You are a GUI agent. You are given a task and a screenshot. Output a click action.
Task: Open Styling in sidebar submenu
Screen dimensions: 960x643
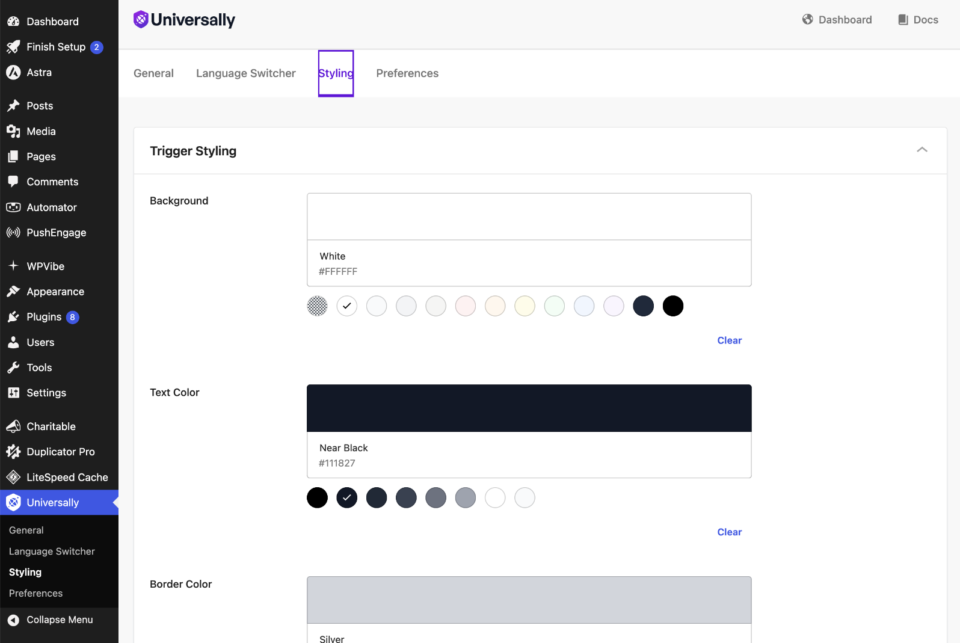[25, 572]
